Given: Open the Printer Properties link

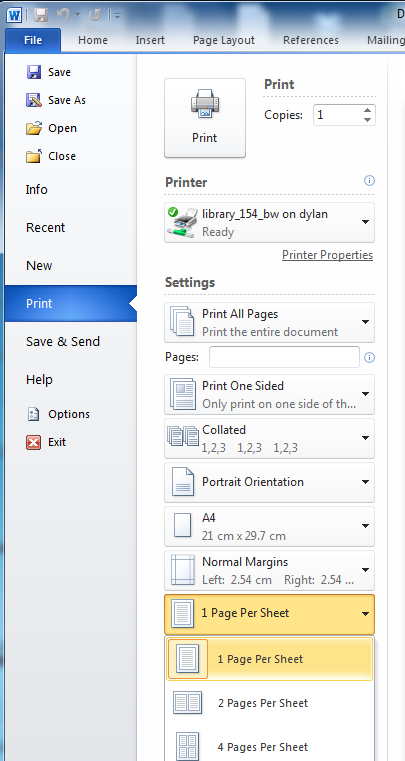Looking at the screenshot, I should click(327, 255).
